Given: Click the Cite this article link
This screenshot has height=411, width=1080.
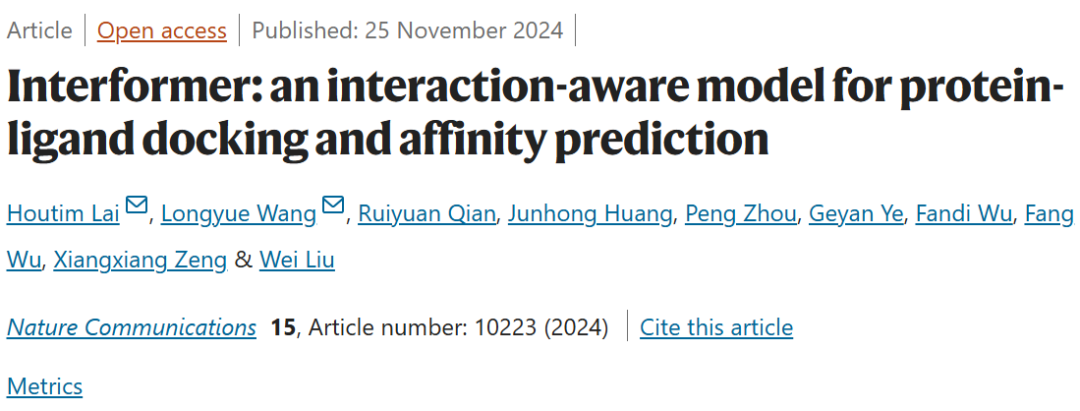Looking at the screenshot, I should tap(716, 327).
